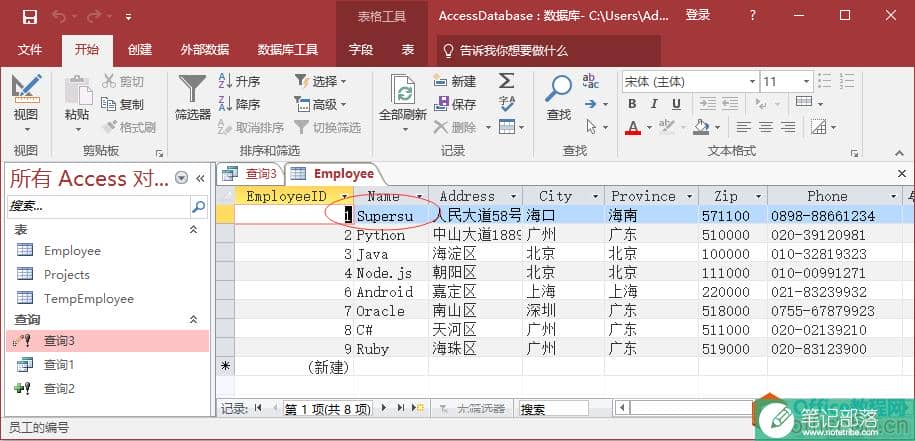Click Save record (保存) button
915x441 pixels.
point(455,104)
